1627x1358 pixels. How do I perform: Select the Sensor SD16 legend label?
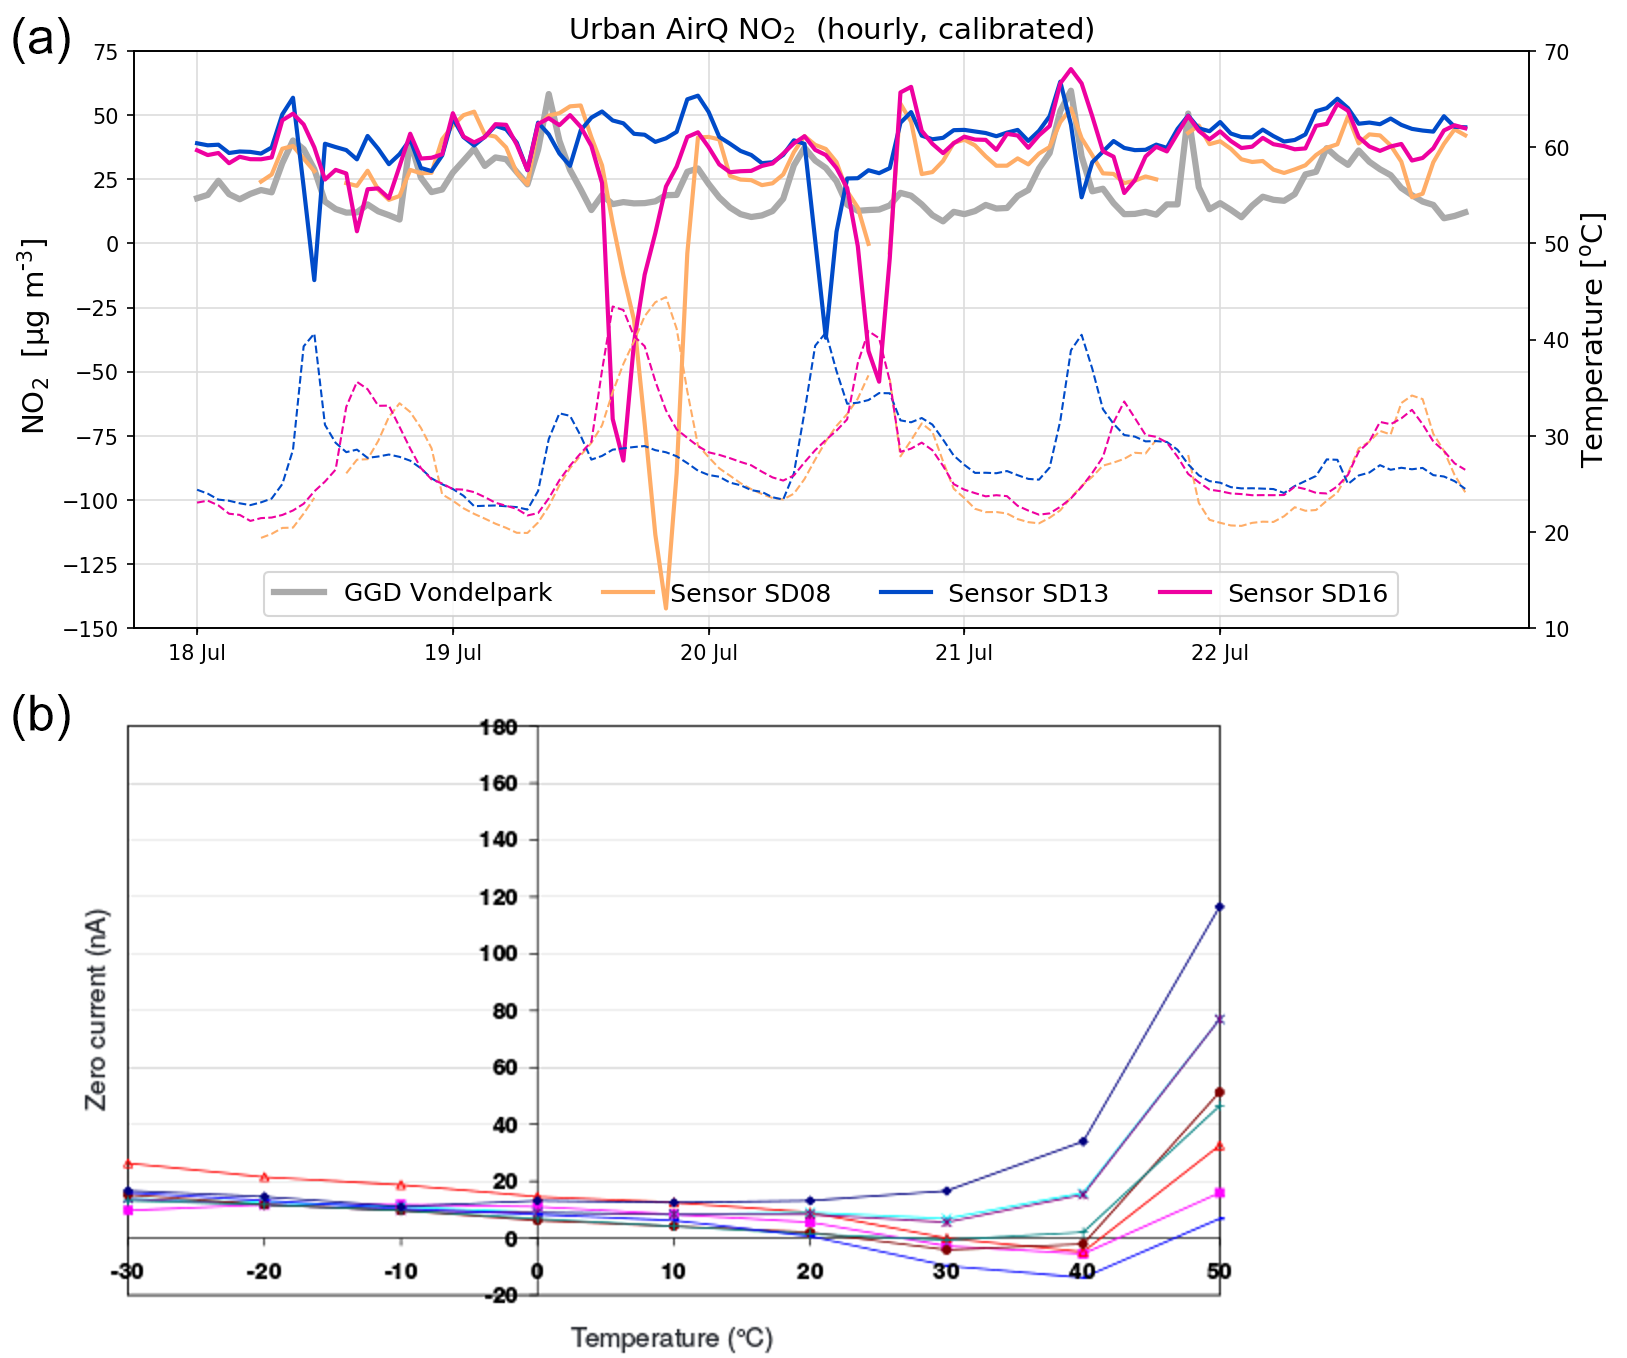coord(1307,594)
